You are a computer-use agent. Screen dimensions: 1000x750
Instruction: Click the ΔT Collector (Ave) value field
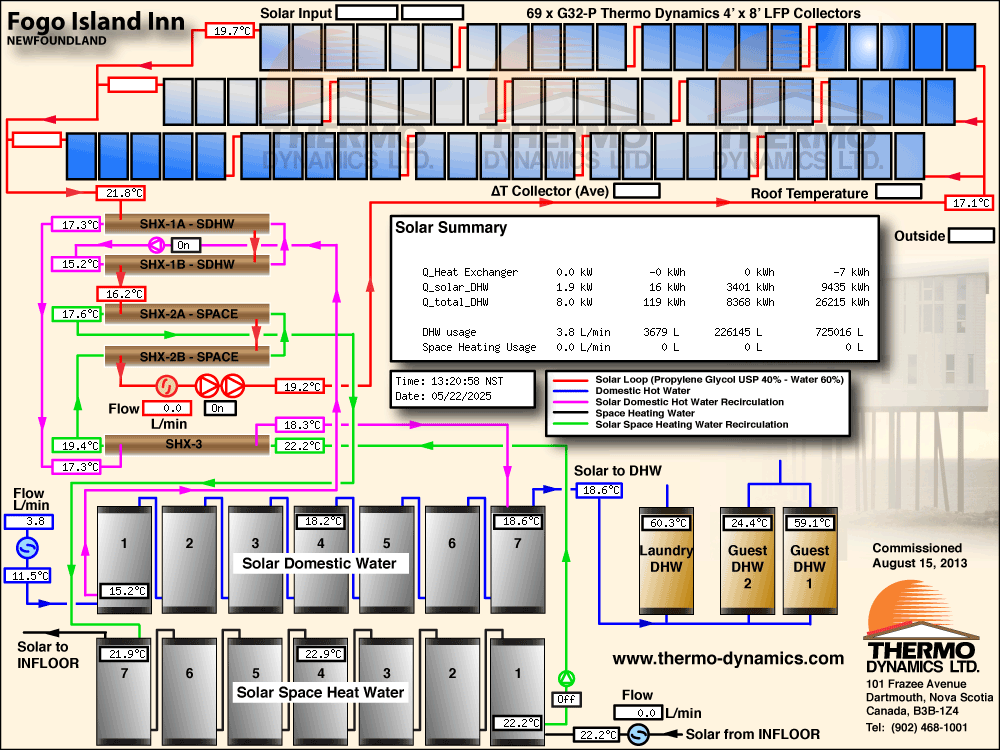point(636,191)
